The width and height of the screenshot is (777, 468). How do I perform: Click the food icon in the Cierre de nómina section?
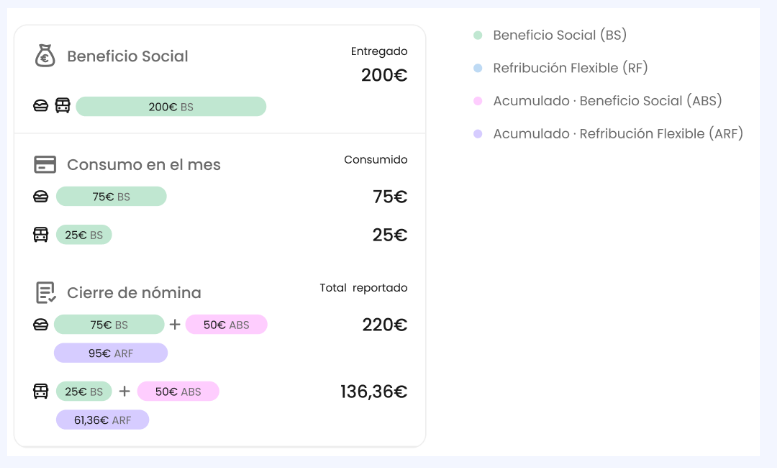(x=41, y=325)
